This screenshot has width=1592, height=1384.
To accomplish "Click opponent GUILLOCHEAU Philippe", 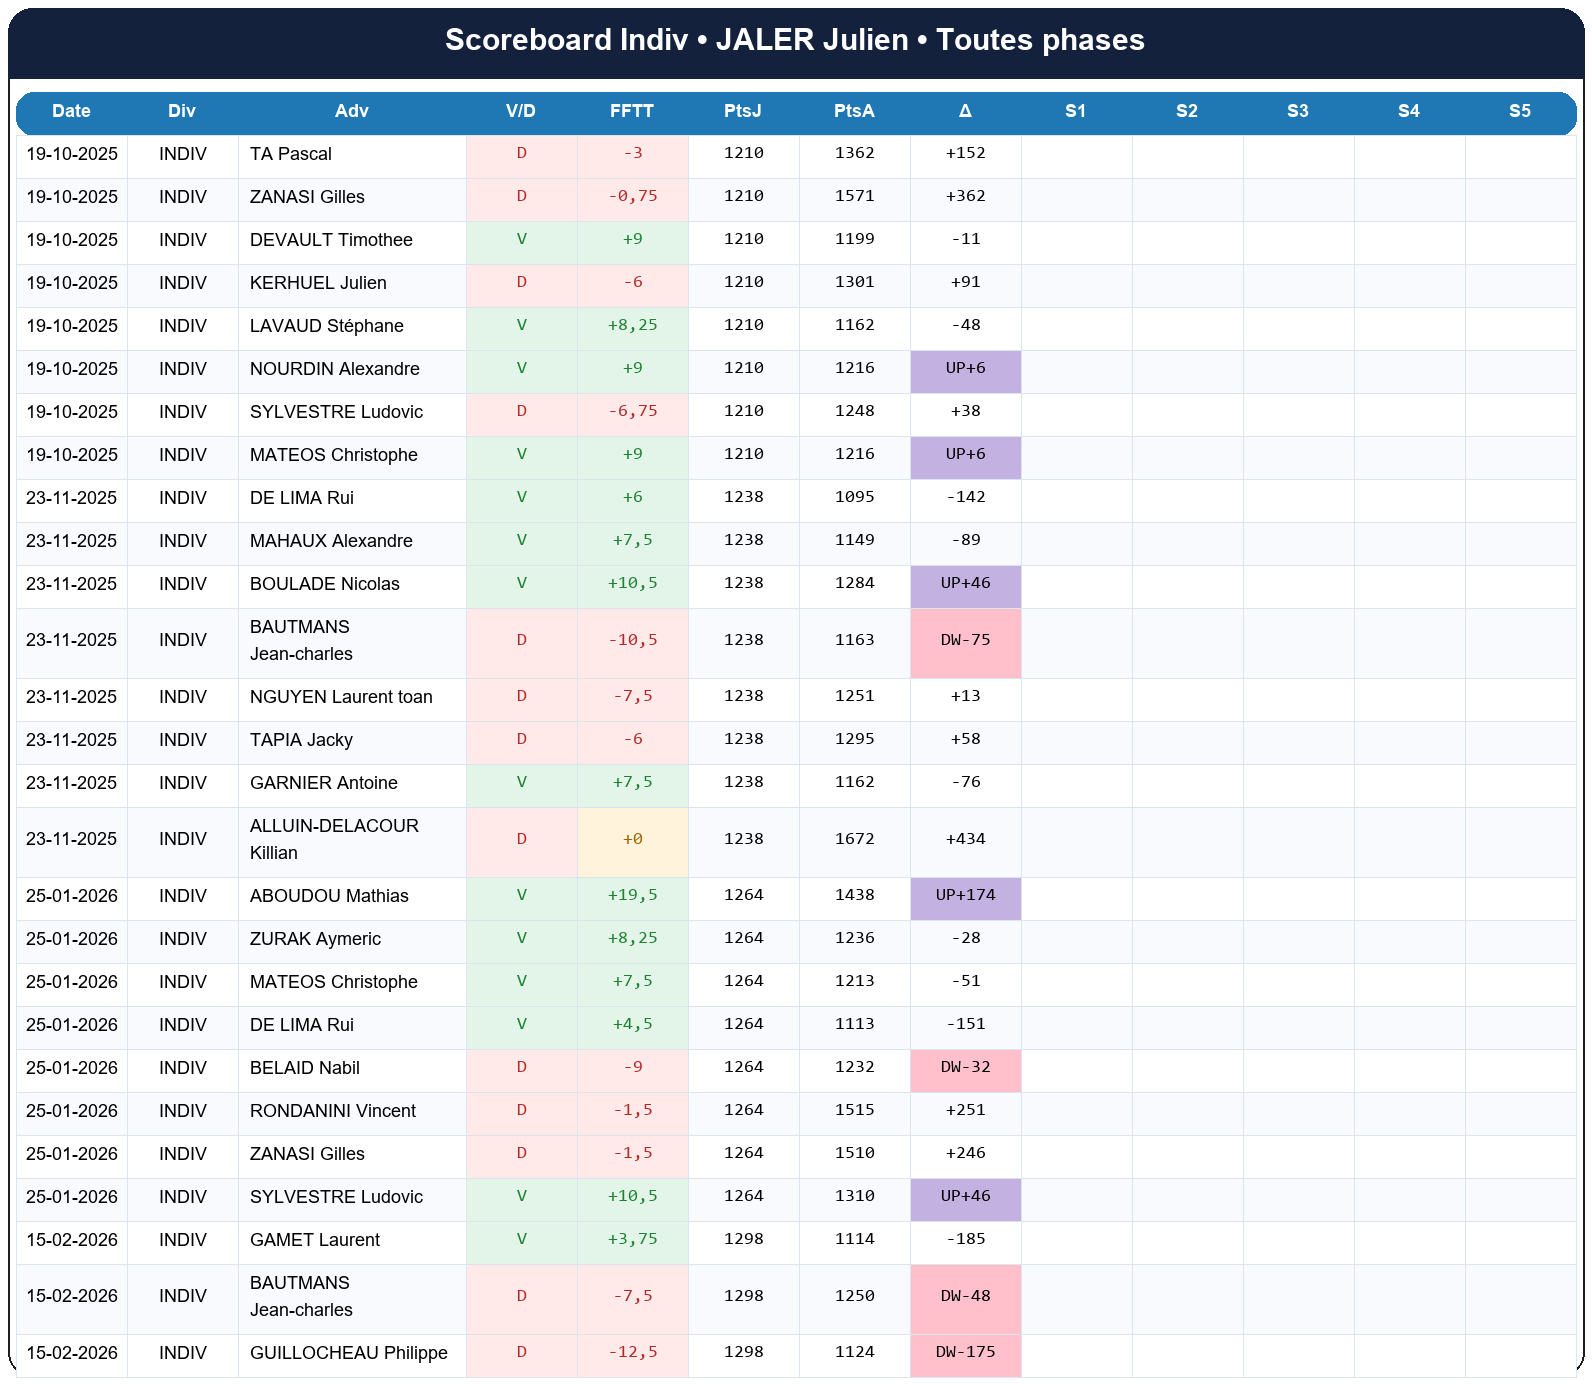I will tap(348, 1353).
